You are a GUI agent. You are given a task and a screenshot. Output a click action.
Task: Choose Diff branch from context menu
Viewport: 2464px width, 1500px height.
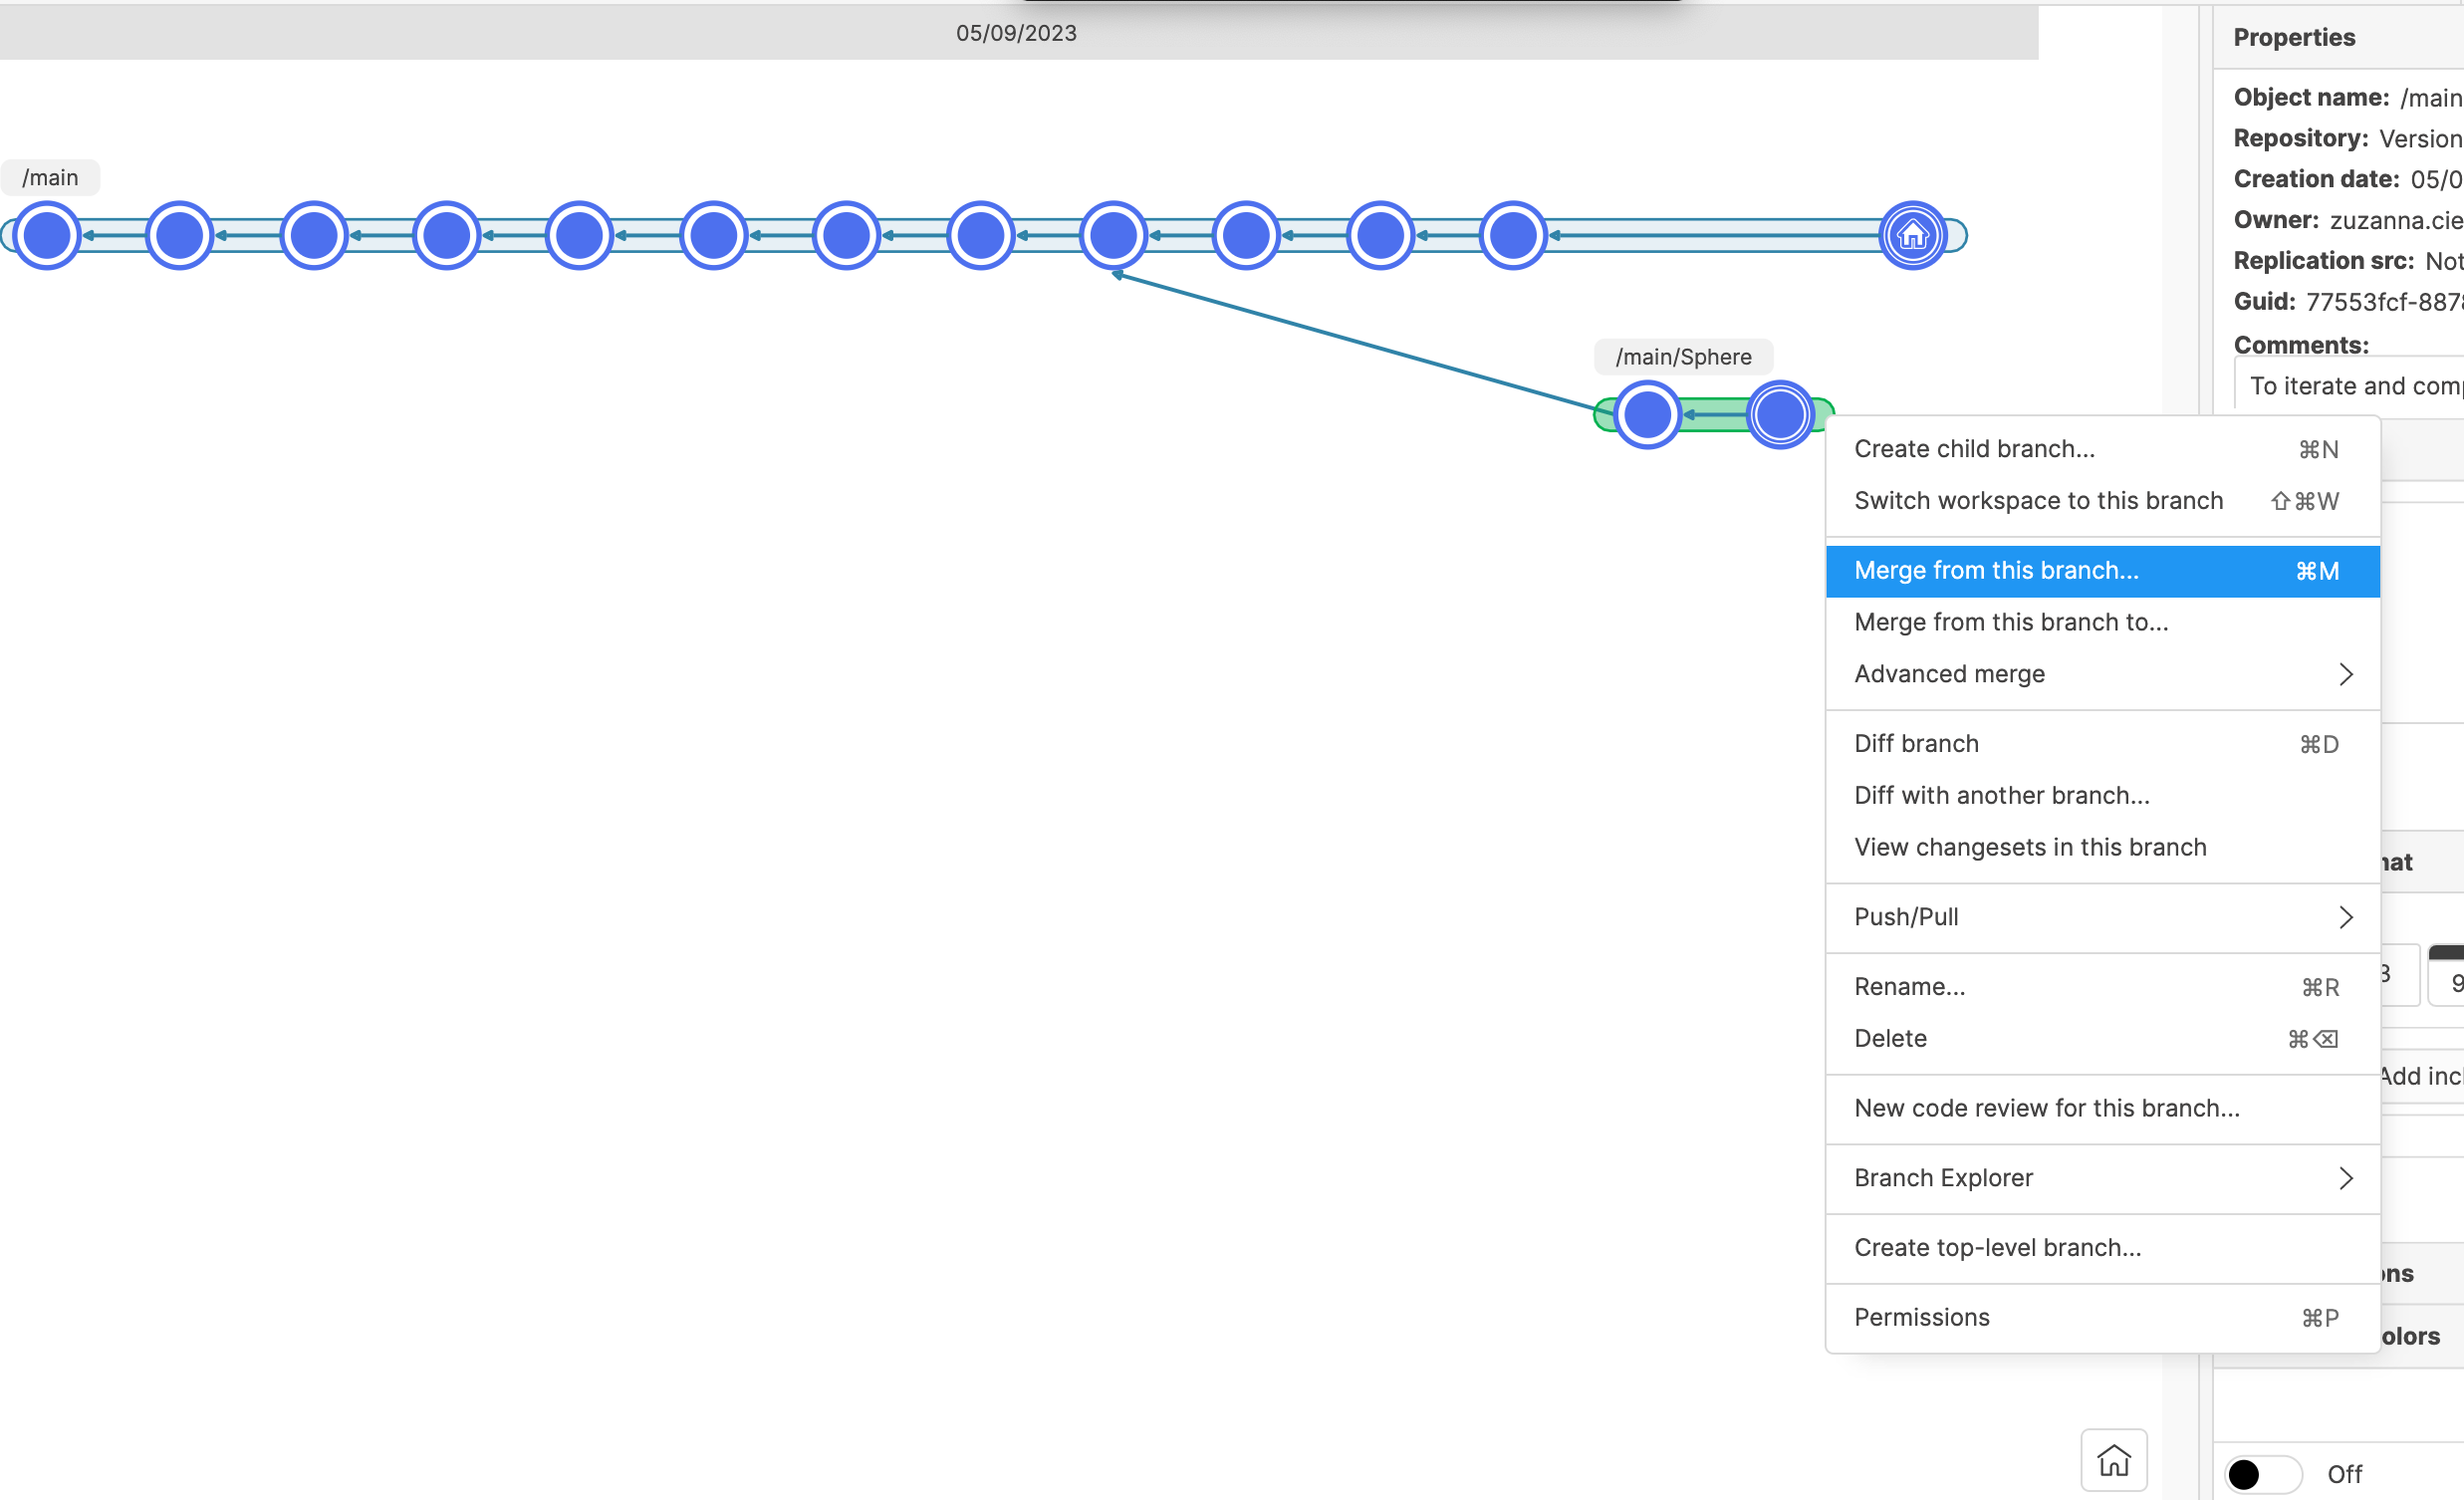click(1916, 744)
